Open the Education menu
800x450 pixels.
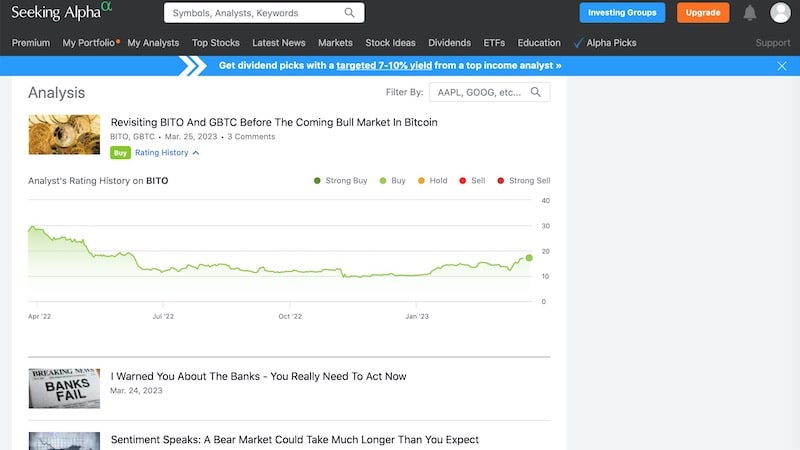539,43
